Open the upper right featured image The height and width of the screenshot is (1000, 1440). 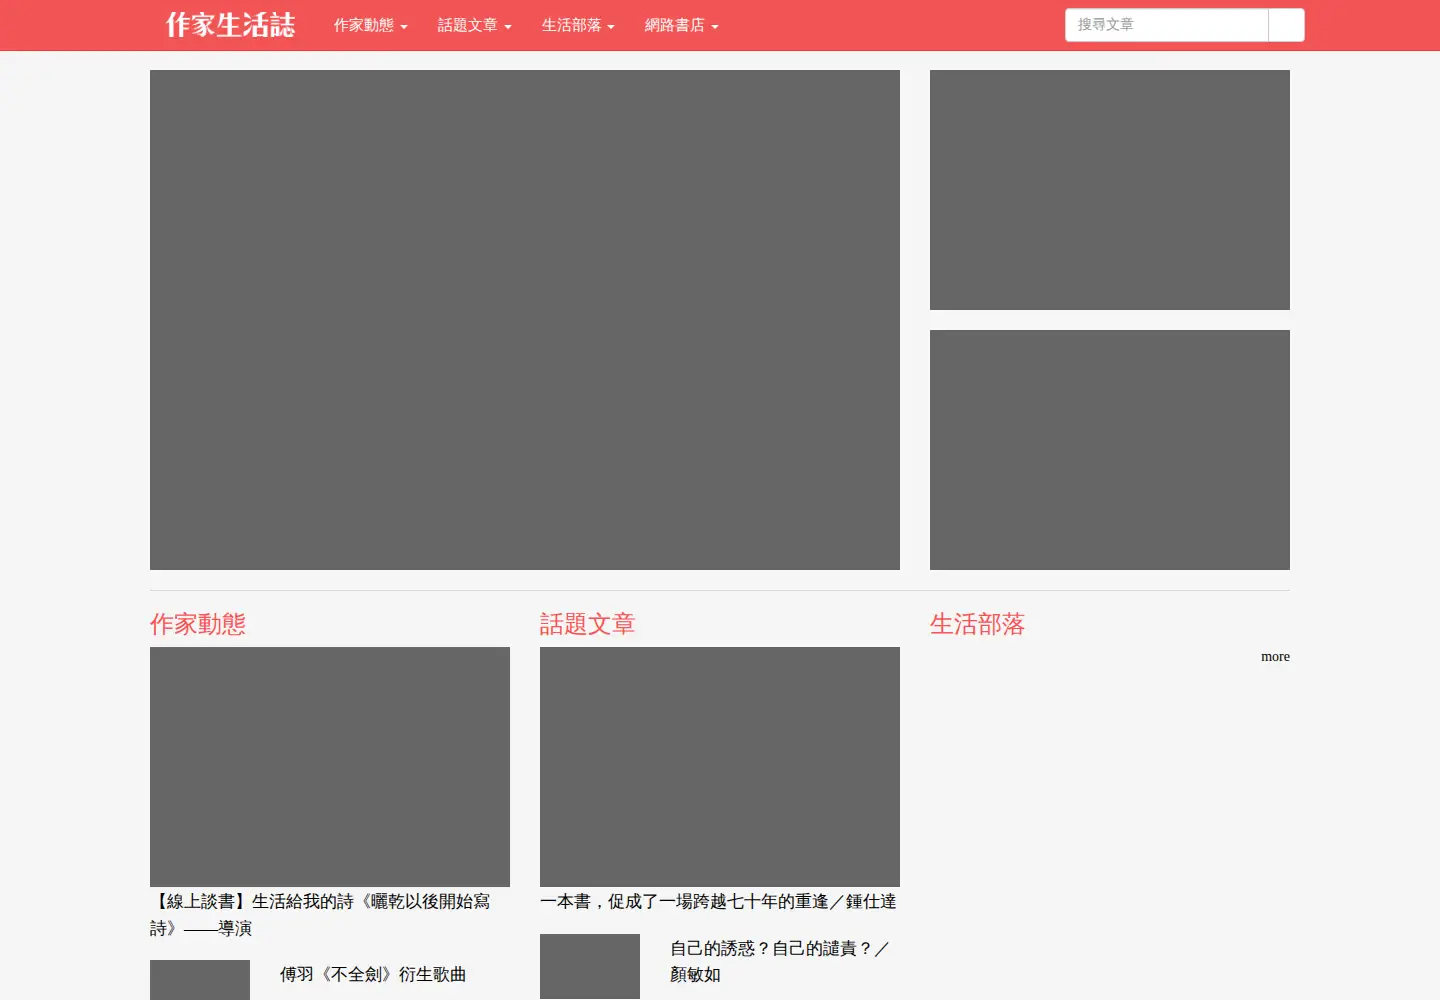coord(1110,190)
